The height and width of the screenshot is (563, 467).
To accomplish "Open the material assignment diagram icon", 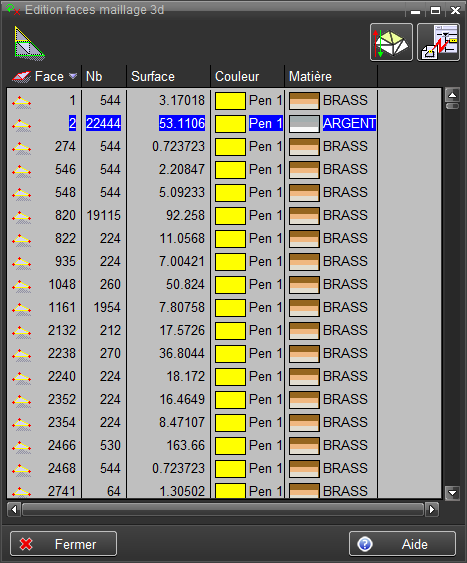I will pos(438,42).
